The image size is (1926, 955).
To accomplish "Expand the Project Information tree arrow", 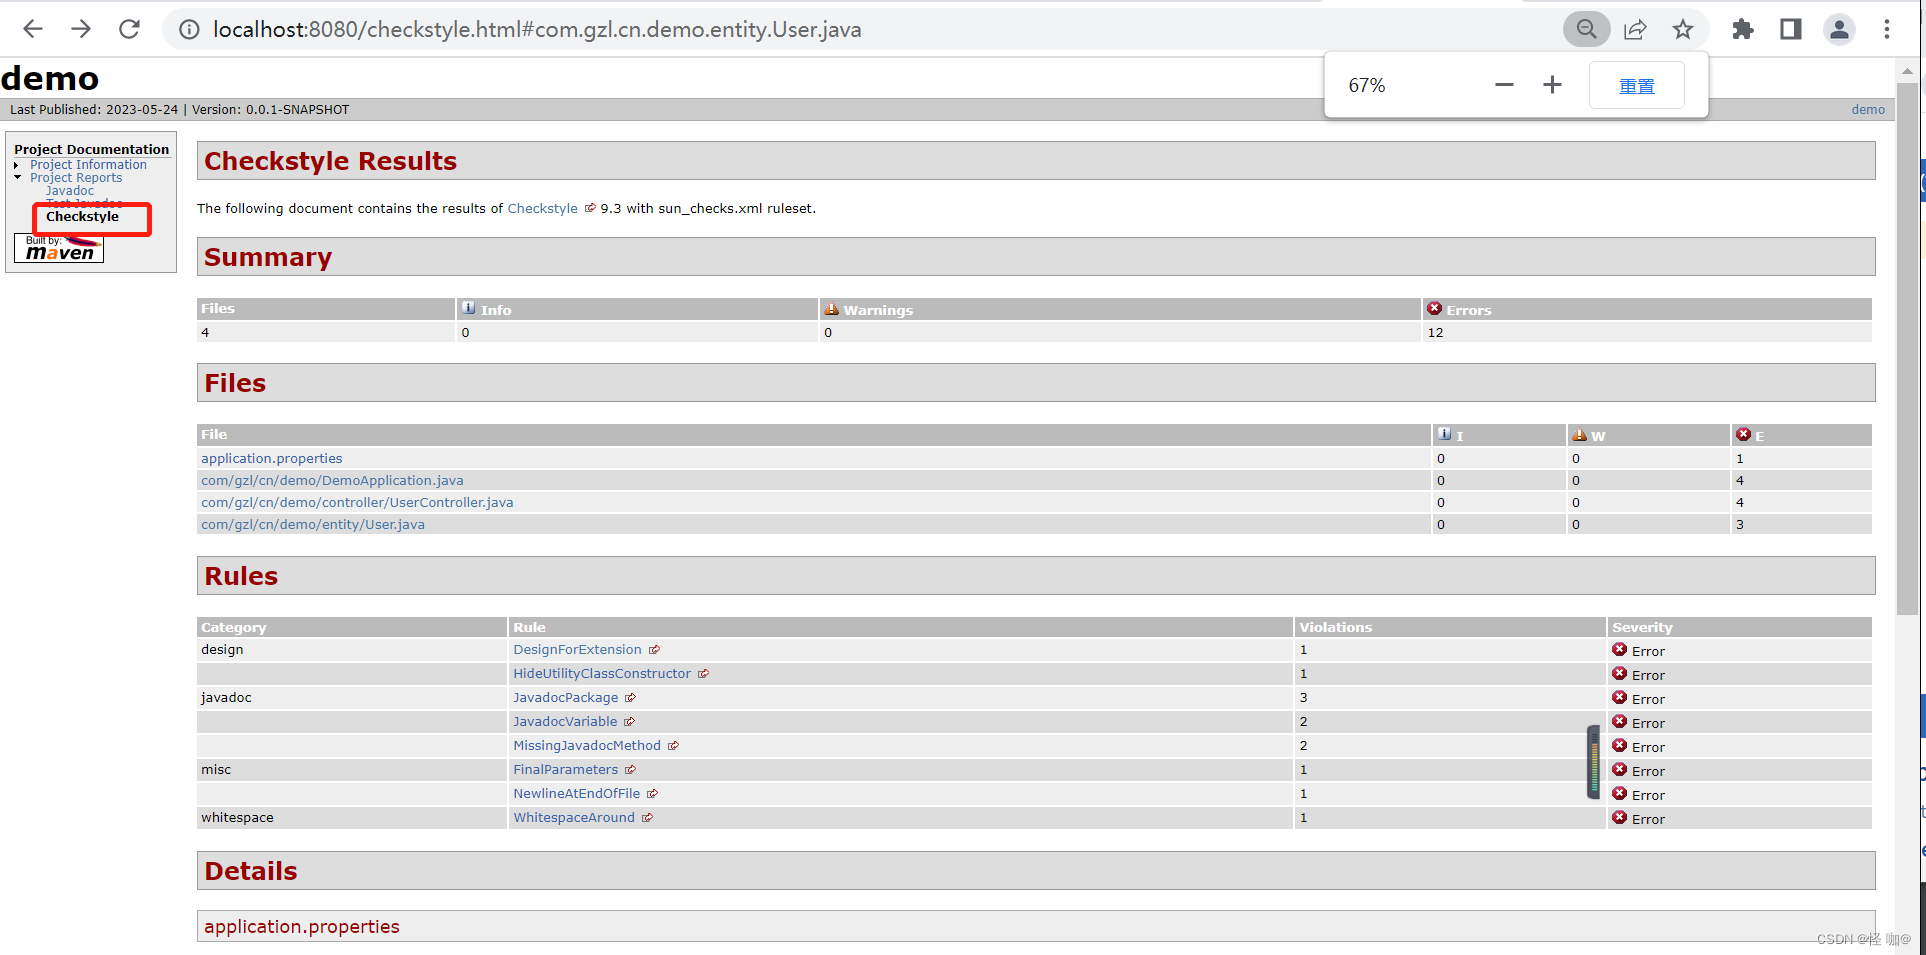I will 17,165.
